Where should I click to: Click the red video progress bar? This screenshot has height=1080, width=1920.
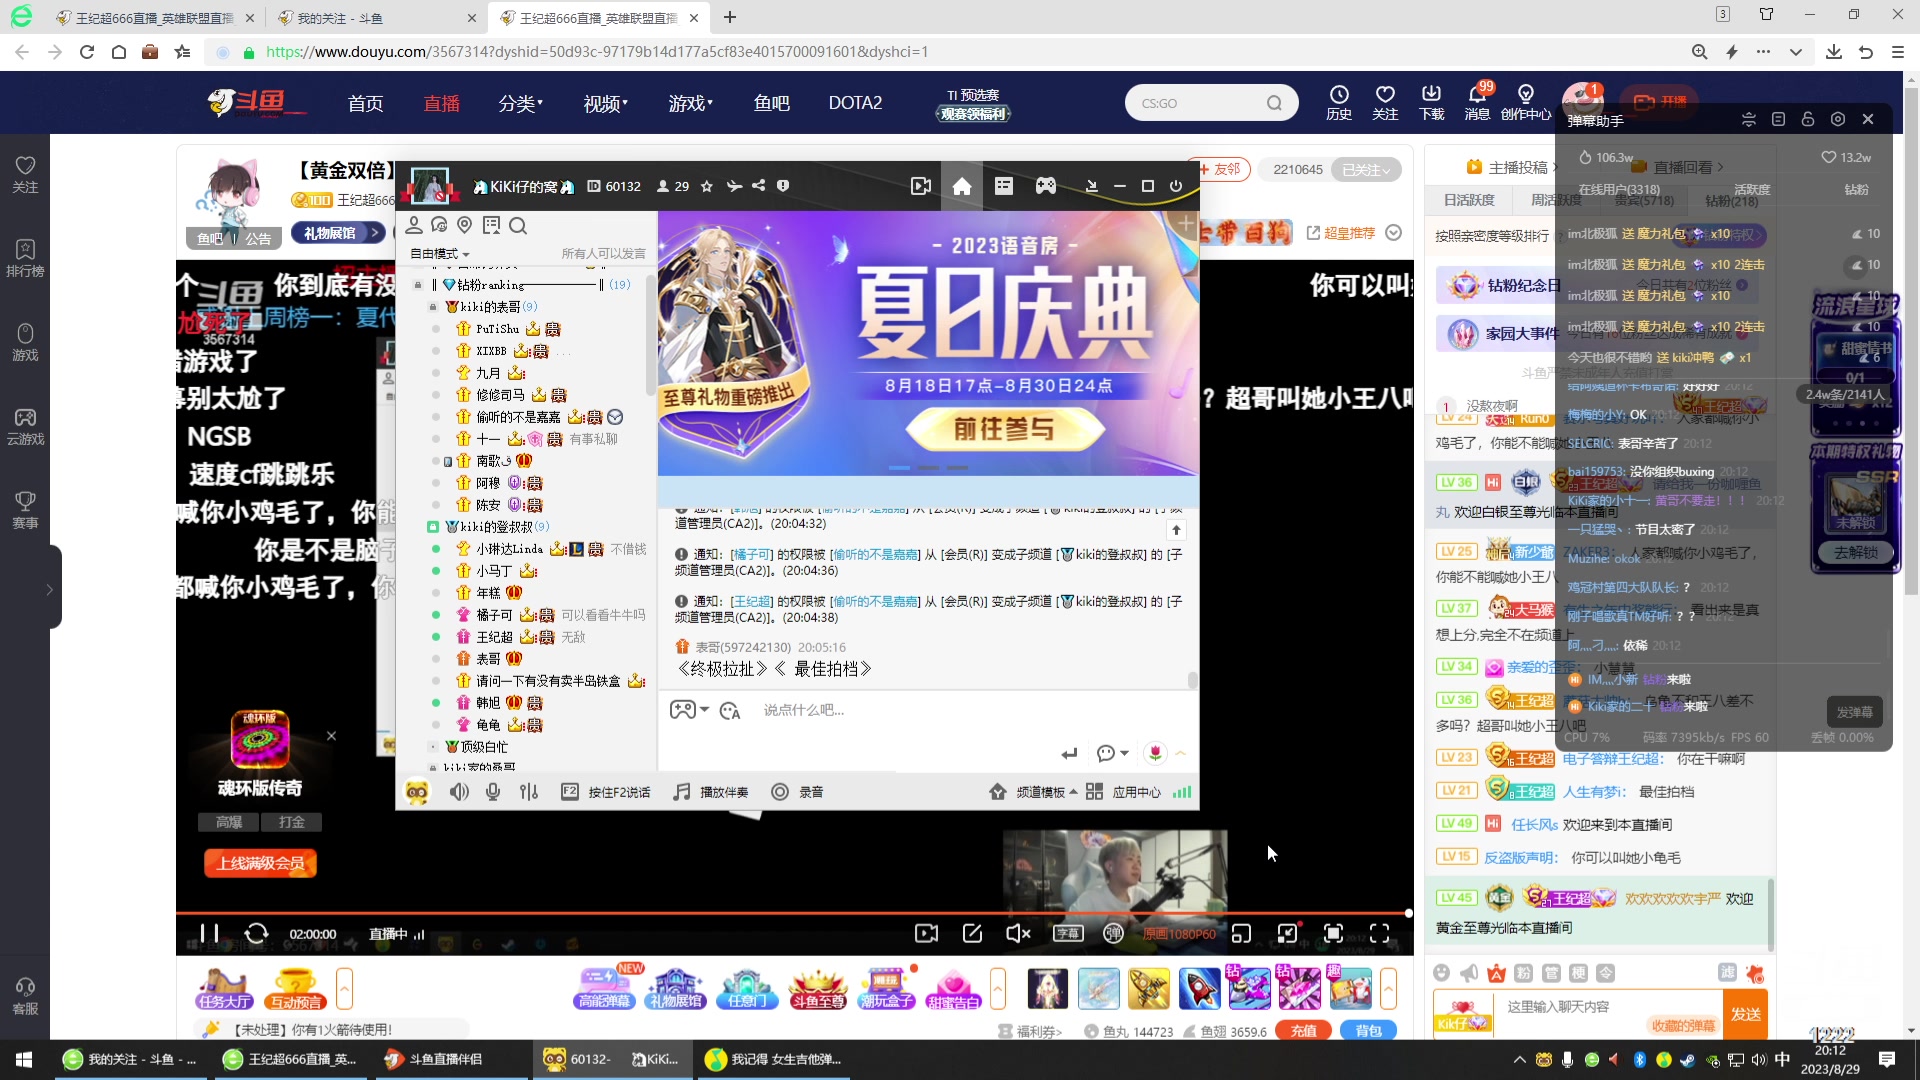coord(792,913)
